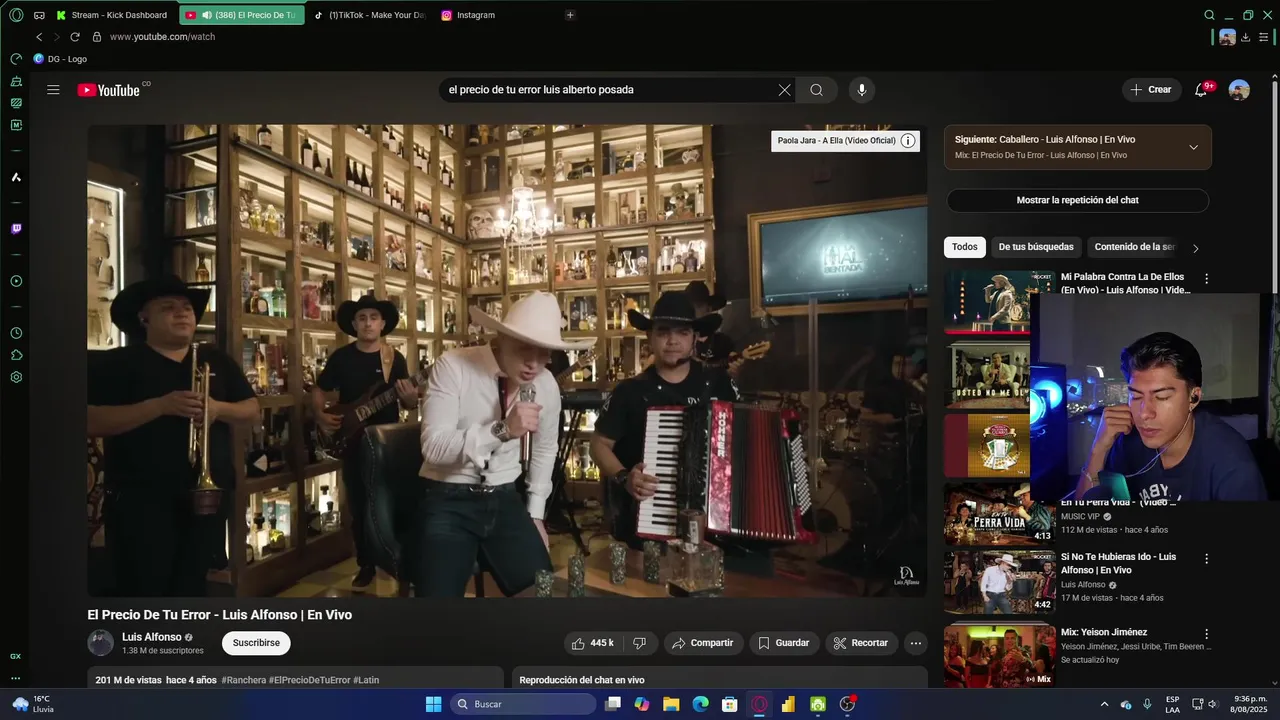The height and width of the screenshot is (720, 1280).
Task: Switch to Stream - Kick Dashboard tab
Action: point(112,15)
